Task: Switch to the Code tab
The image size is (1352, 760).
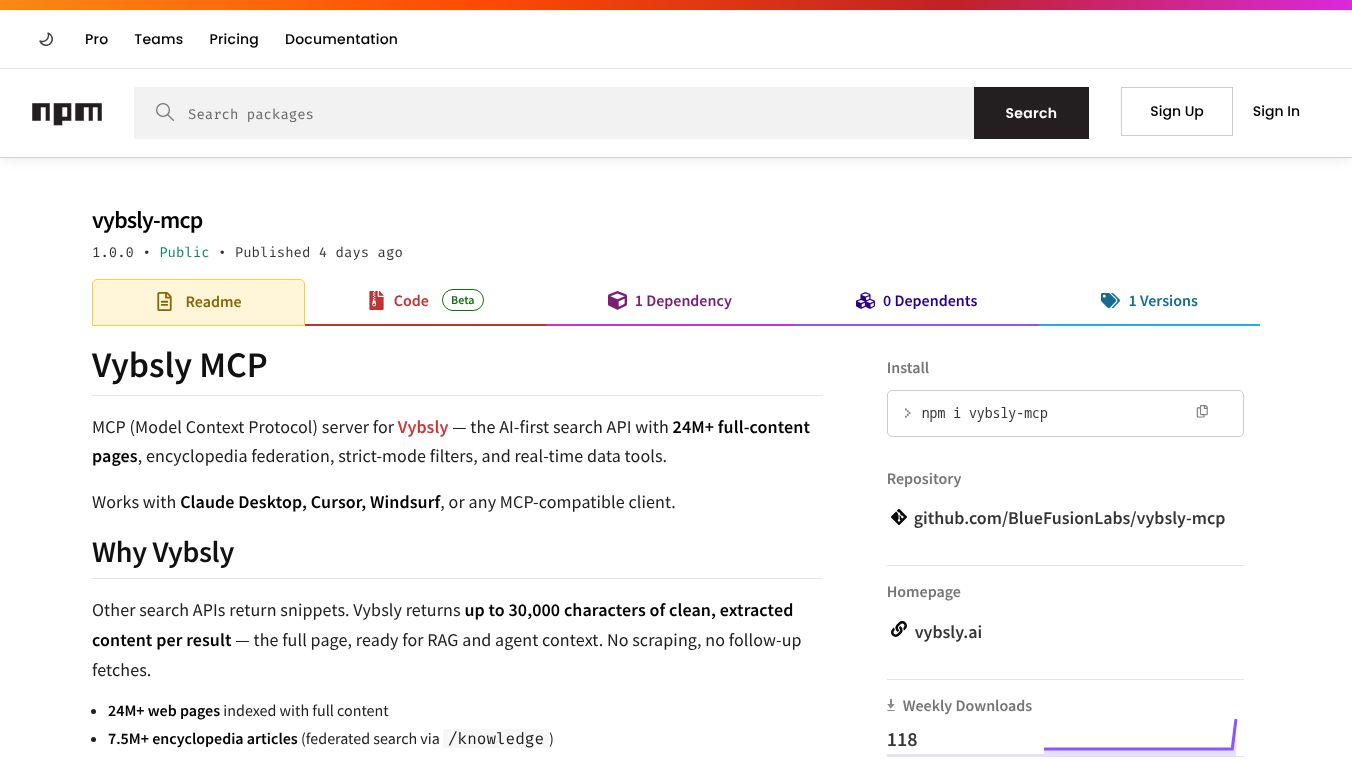Action: 425,301
